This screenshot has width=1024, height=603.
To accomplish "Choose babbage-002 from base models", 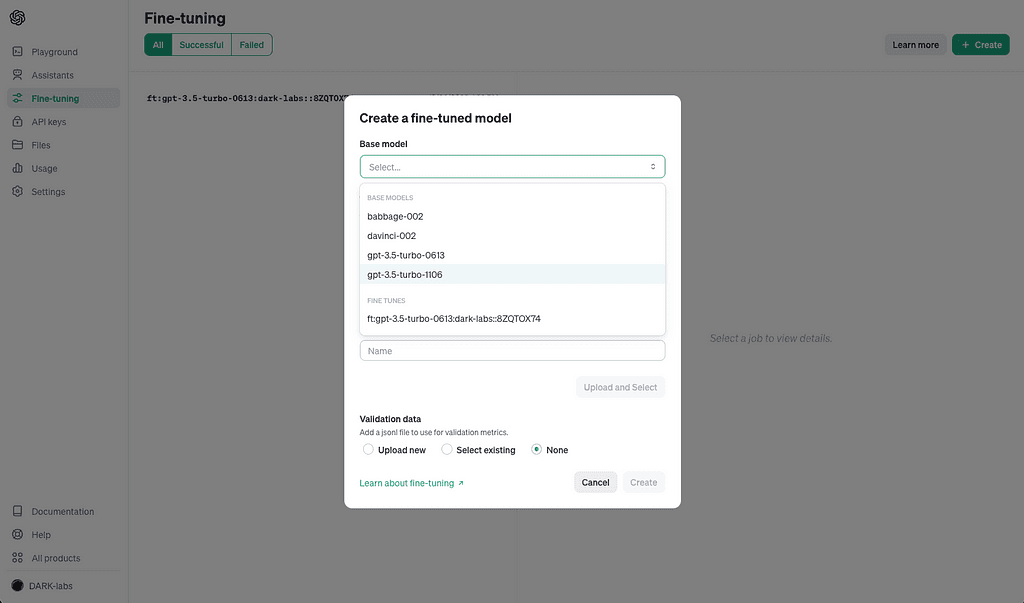I will pyautogui.click(x=512, y=216).
